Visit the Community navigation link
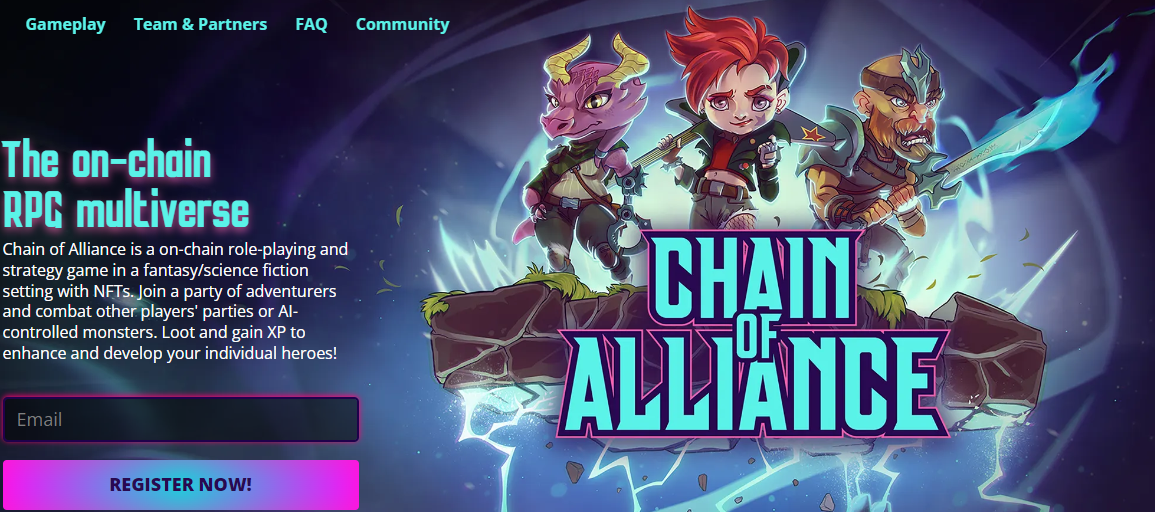Screen dimensions: 1155x512 [x=402, y=24]
